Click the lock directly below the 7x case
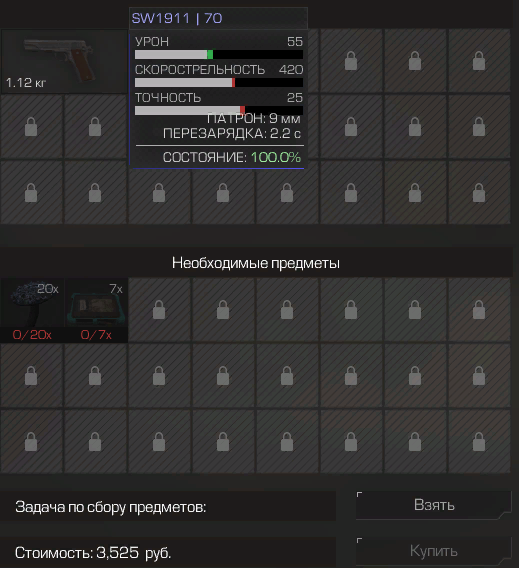The width and height of the screenshot is (519, 568). (95, 376)
